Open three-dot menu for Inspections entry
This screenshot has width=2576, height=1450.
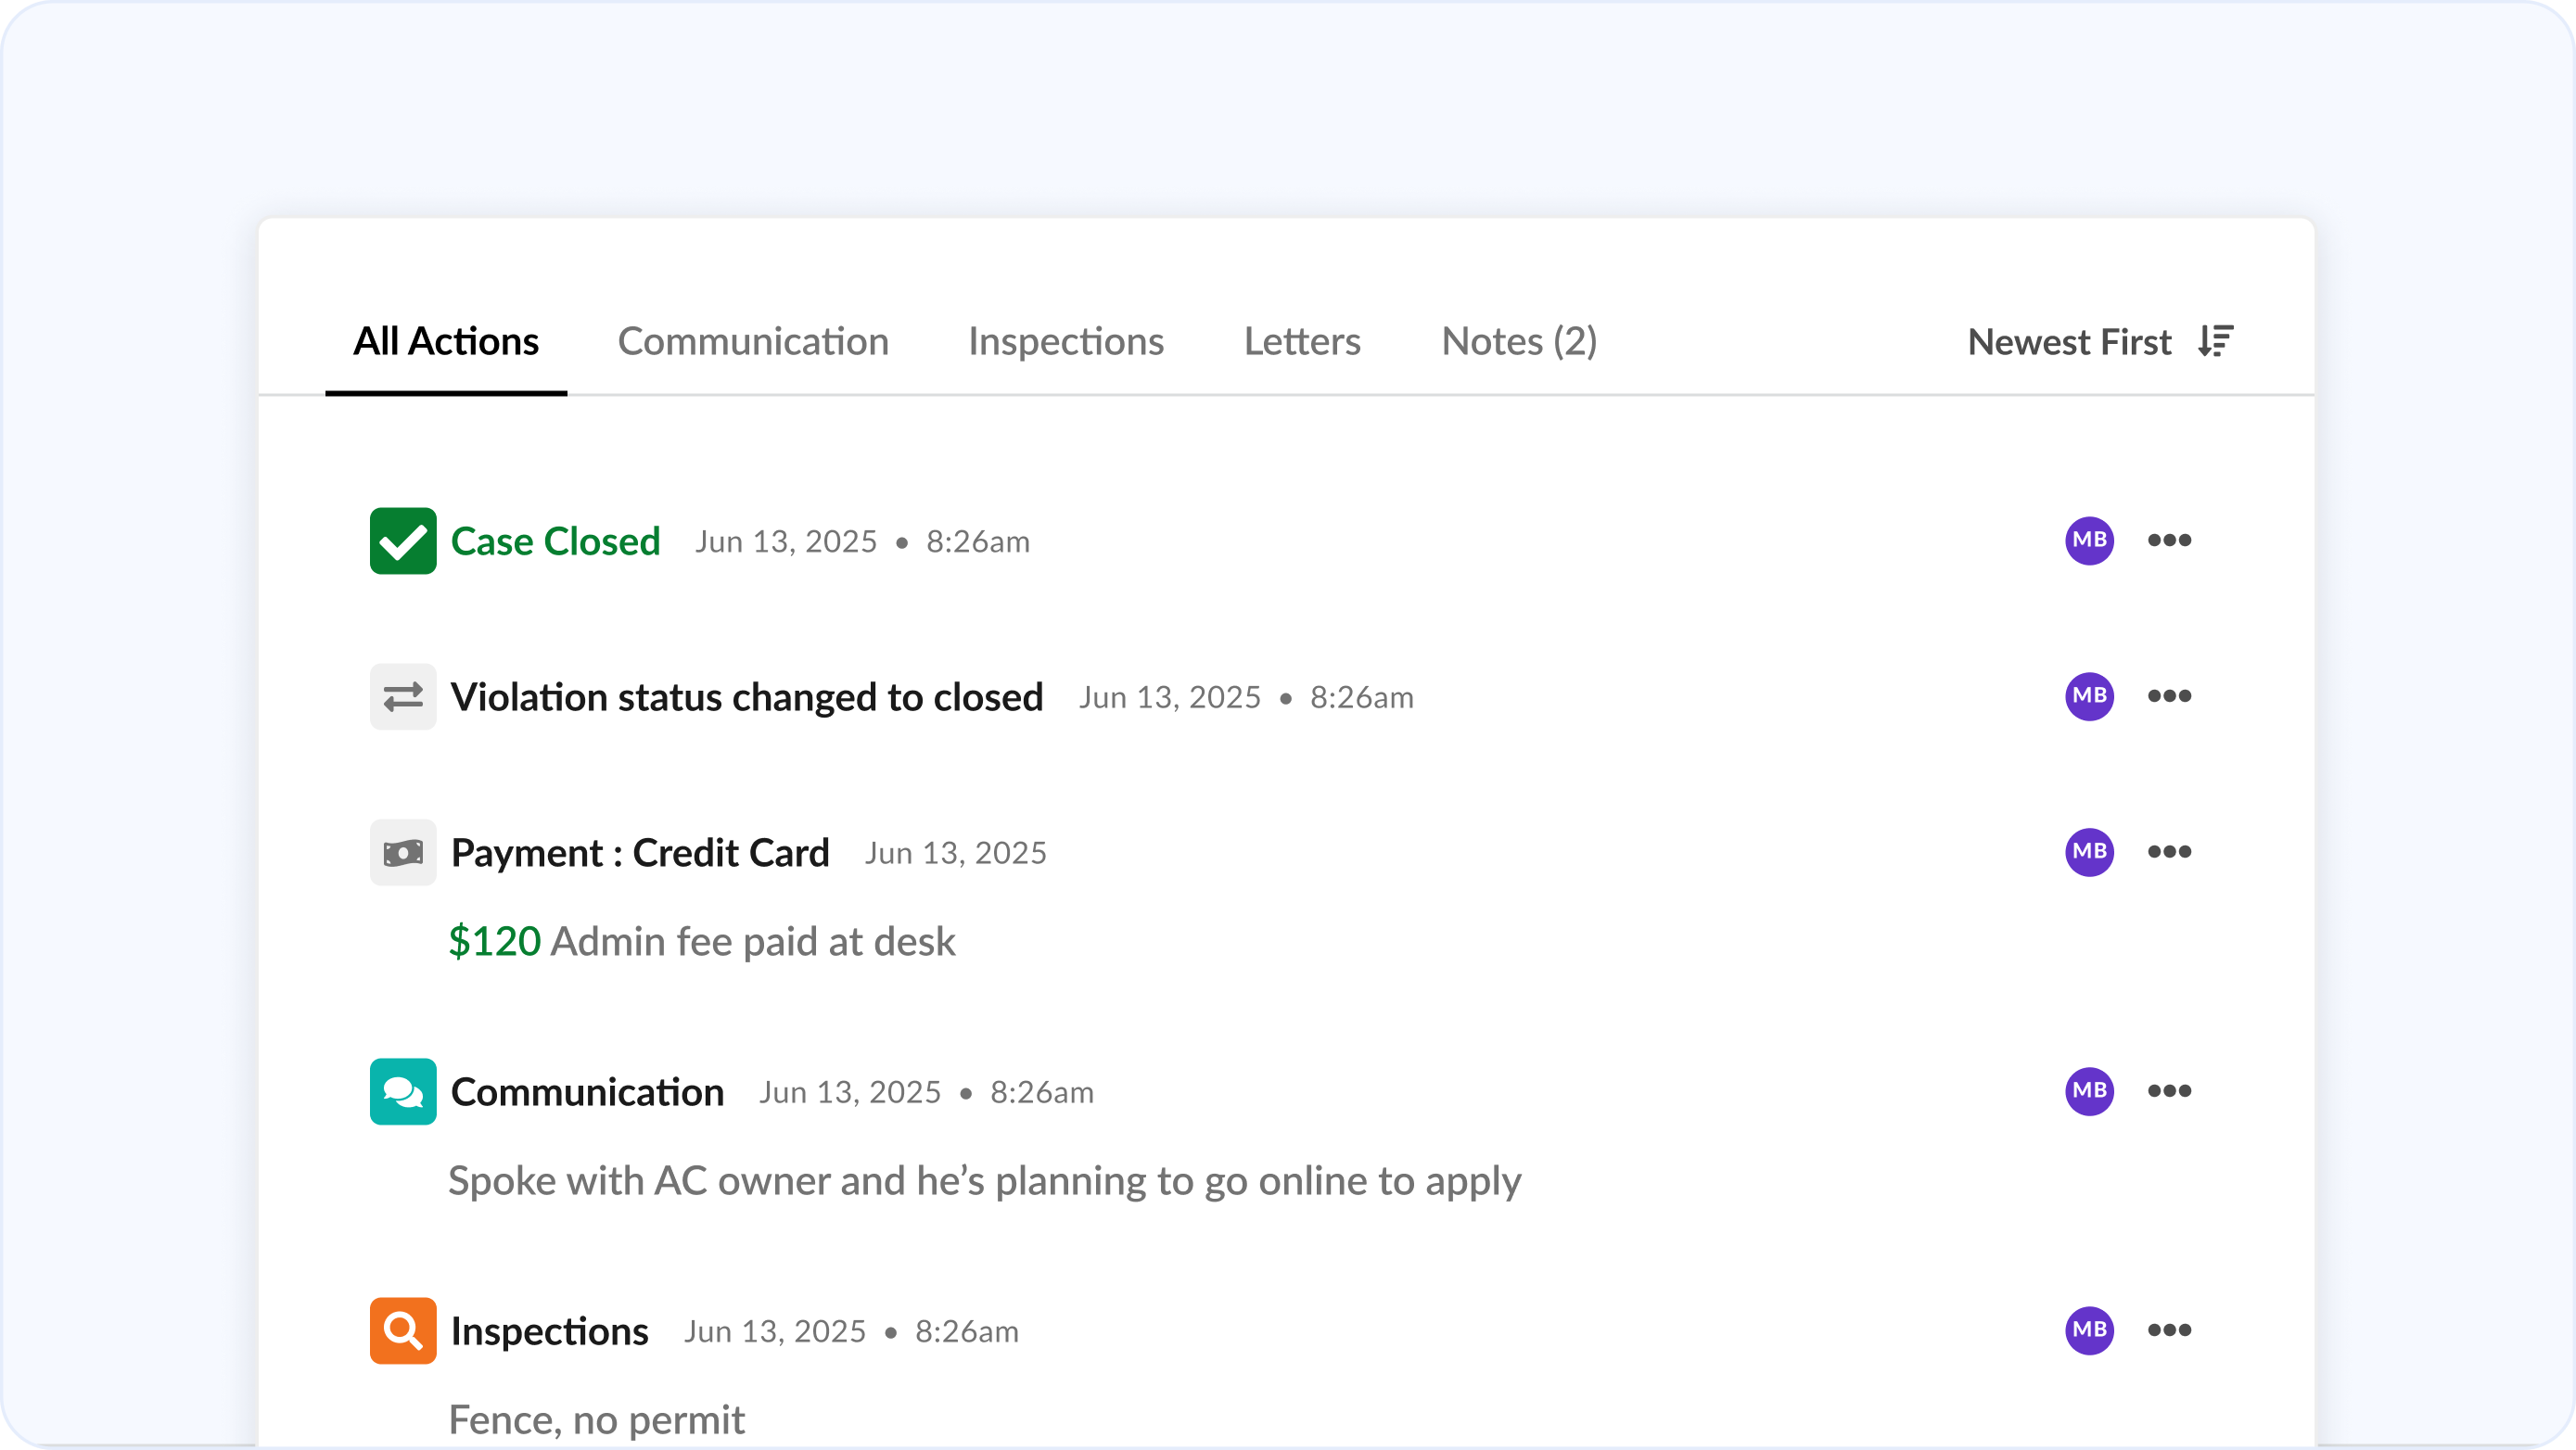click(2169, 1329)
